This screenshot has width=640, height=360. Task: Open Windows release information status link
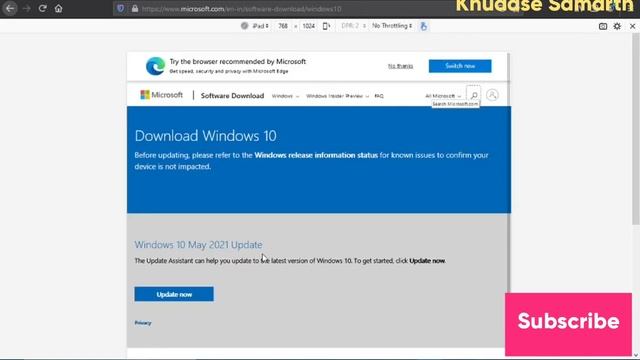(316, 155)
